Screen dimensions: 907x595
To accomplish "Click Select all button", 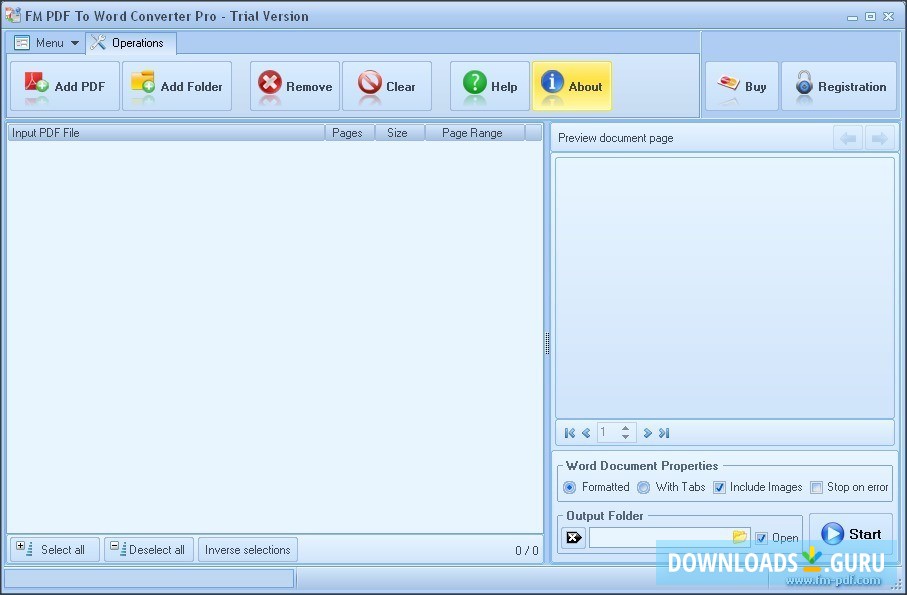I will tap(55, 549).
